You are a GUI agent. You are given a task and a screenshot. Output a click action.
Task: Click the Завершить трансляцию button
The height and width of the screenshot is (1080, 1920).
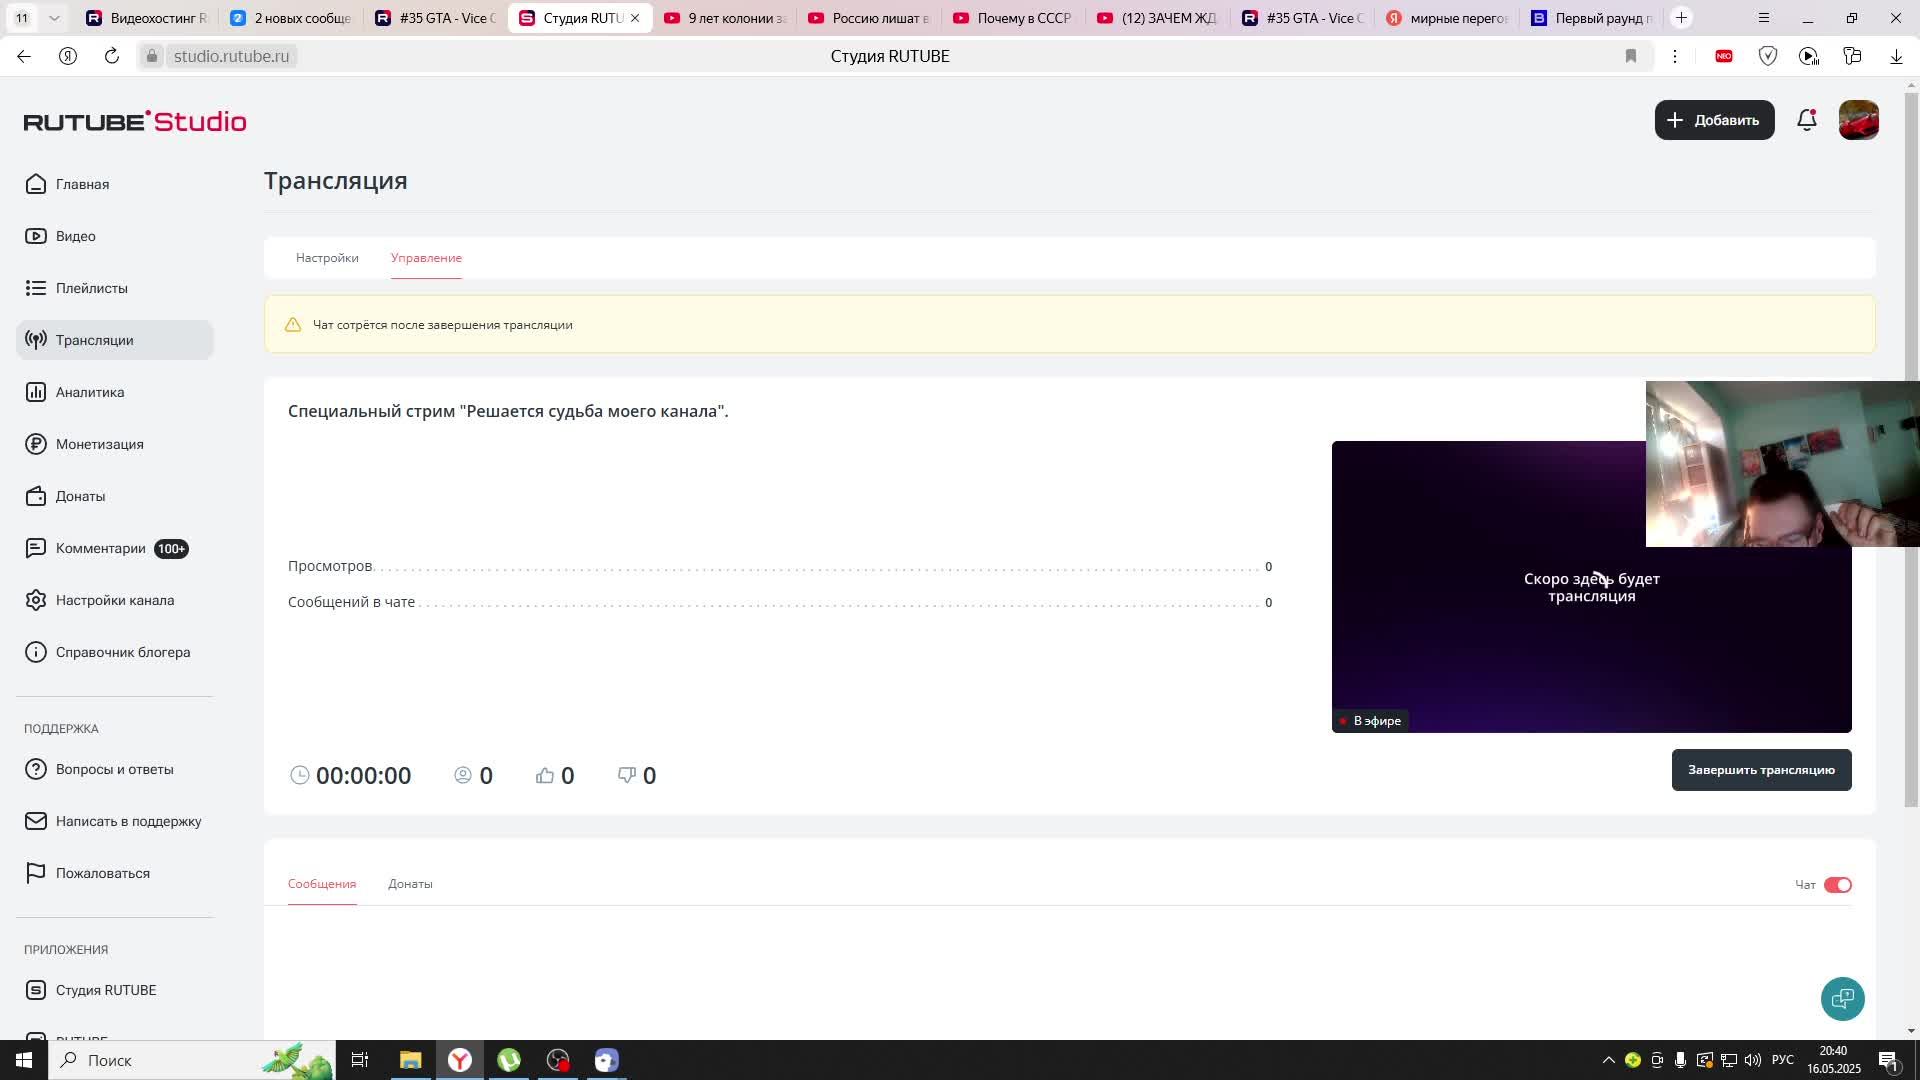1760,770
